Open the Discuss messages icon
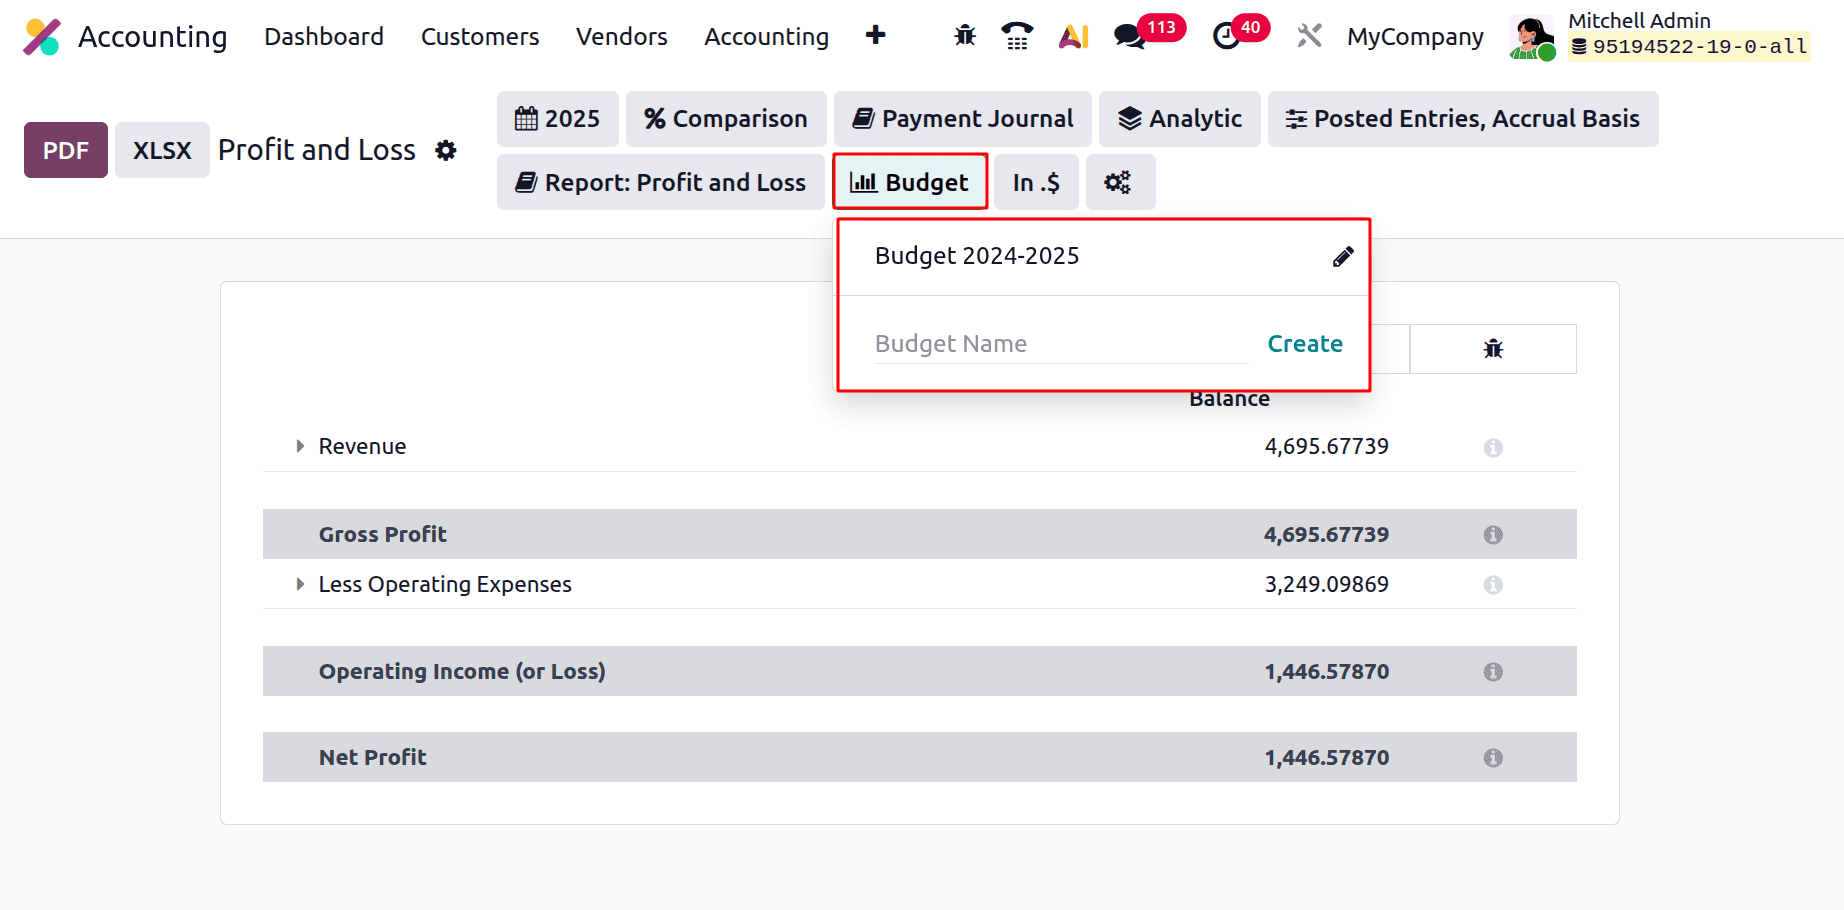The width and height of the screenshot is (1844, 910). (x=1128, y=35)
